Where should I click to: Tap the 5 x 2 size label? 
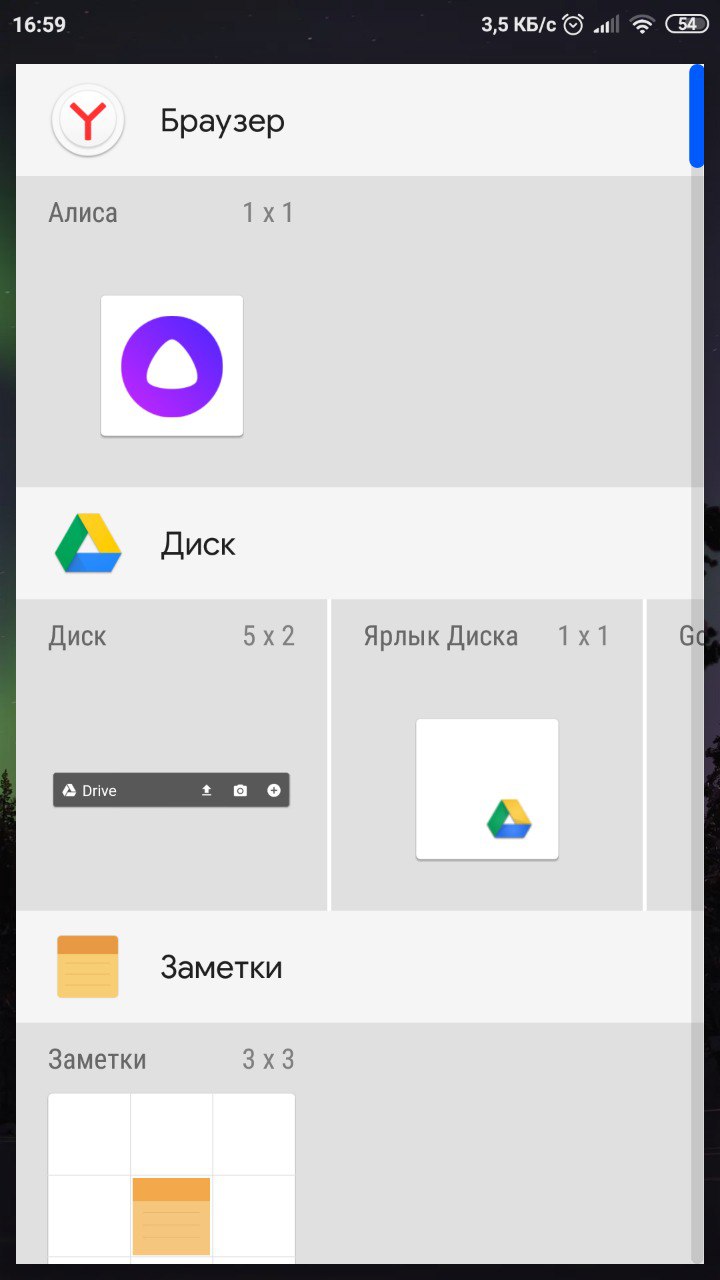pos(268,637)
